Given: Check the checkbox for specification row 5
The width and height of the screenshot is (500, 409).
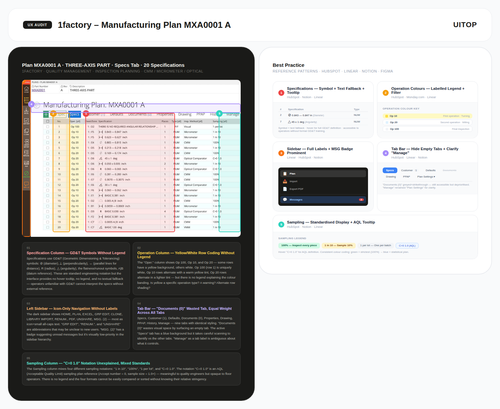Looking at the screenshot, I should (47, 148).
